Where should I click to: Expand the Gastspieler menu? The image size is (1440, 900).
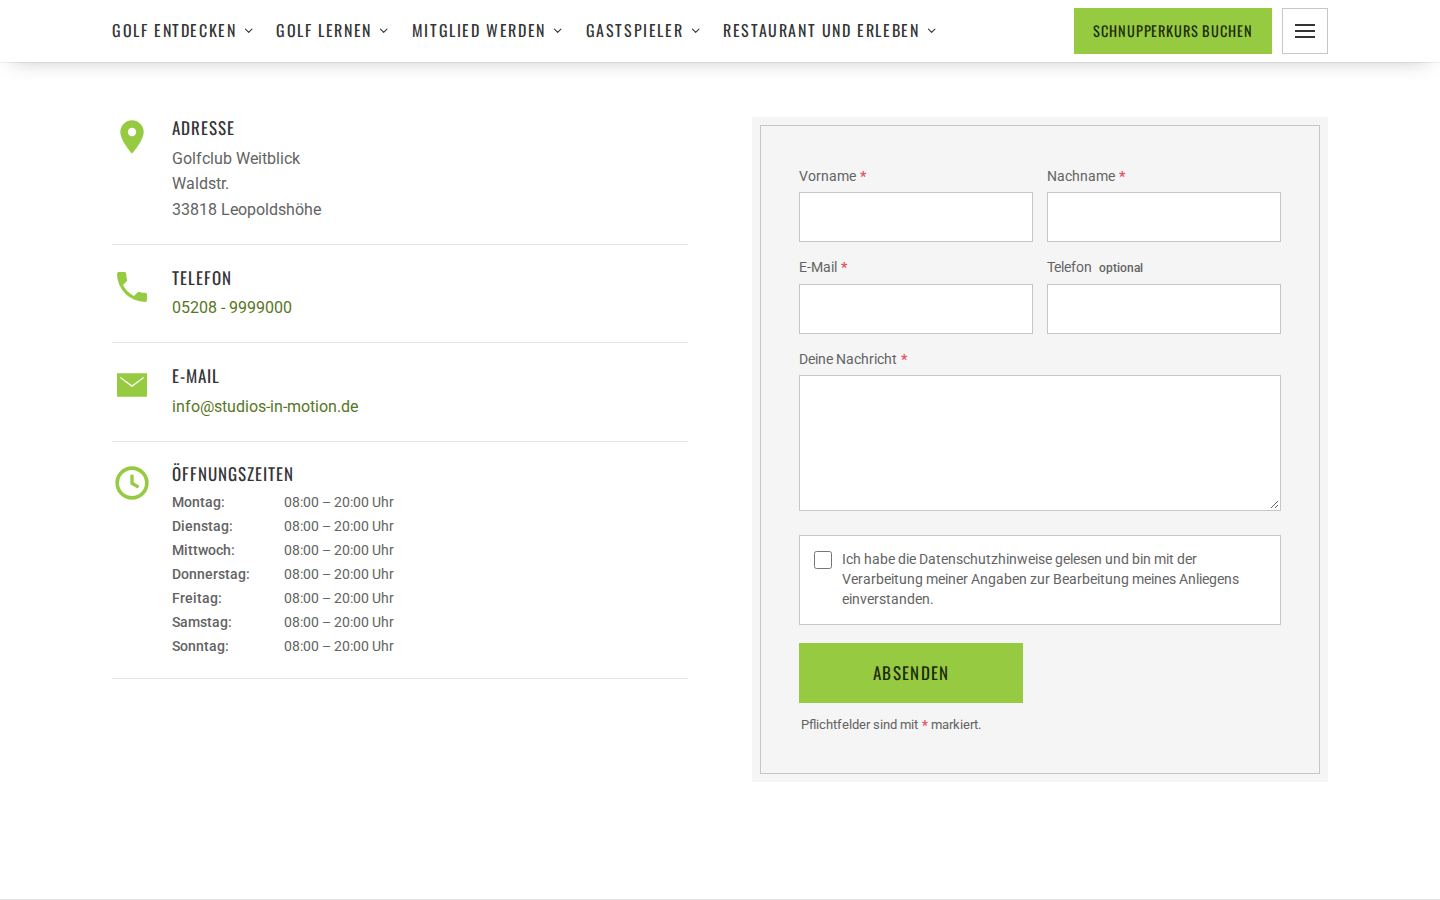pos(643,31)
